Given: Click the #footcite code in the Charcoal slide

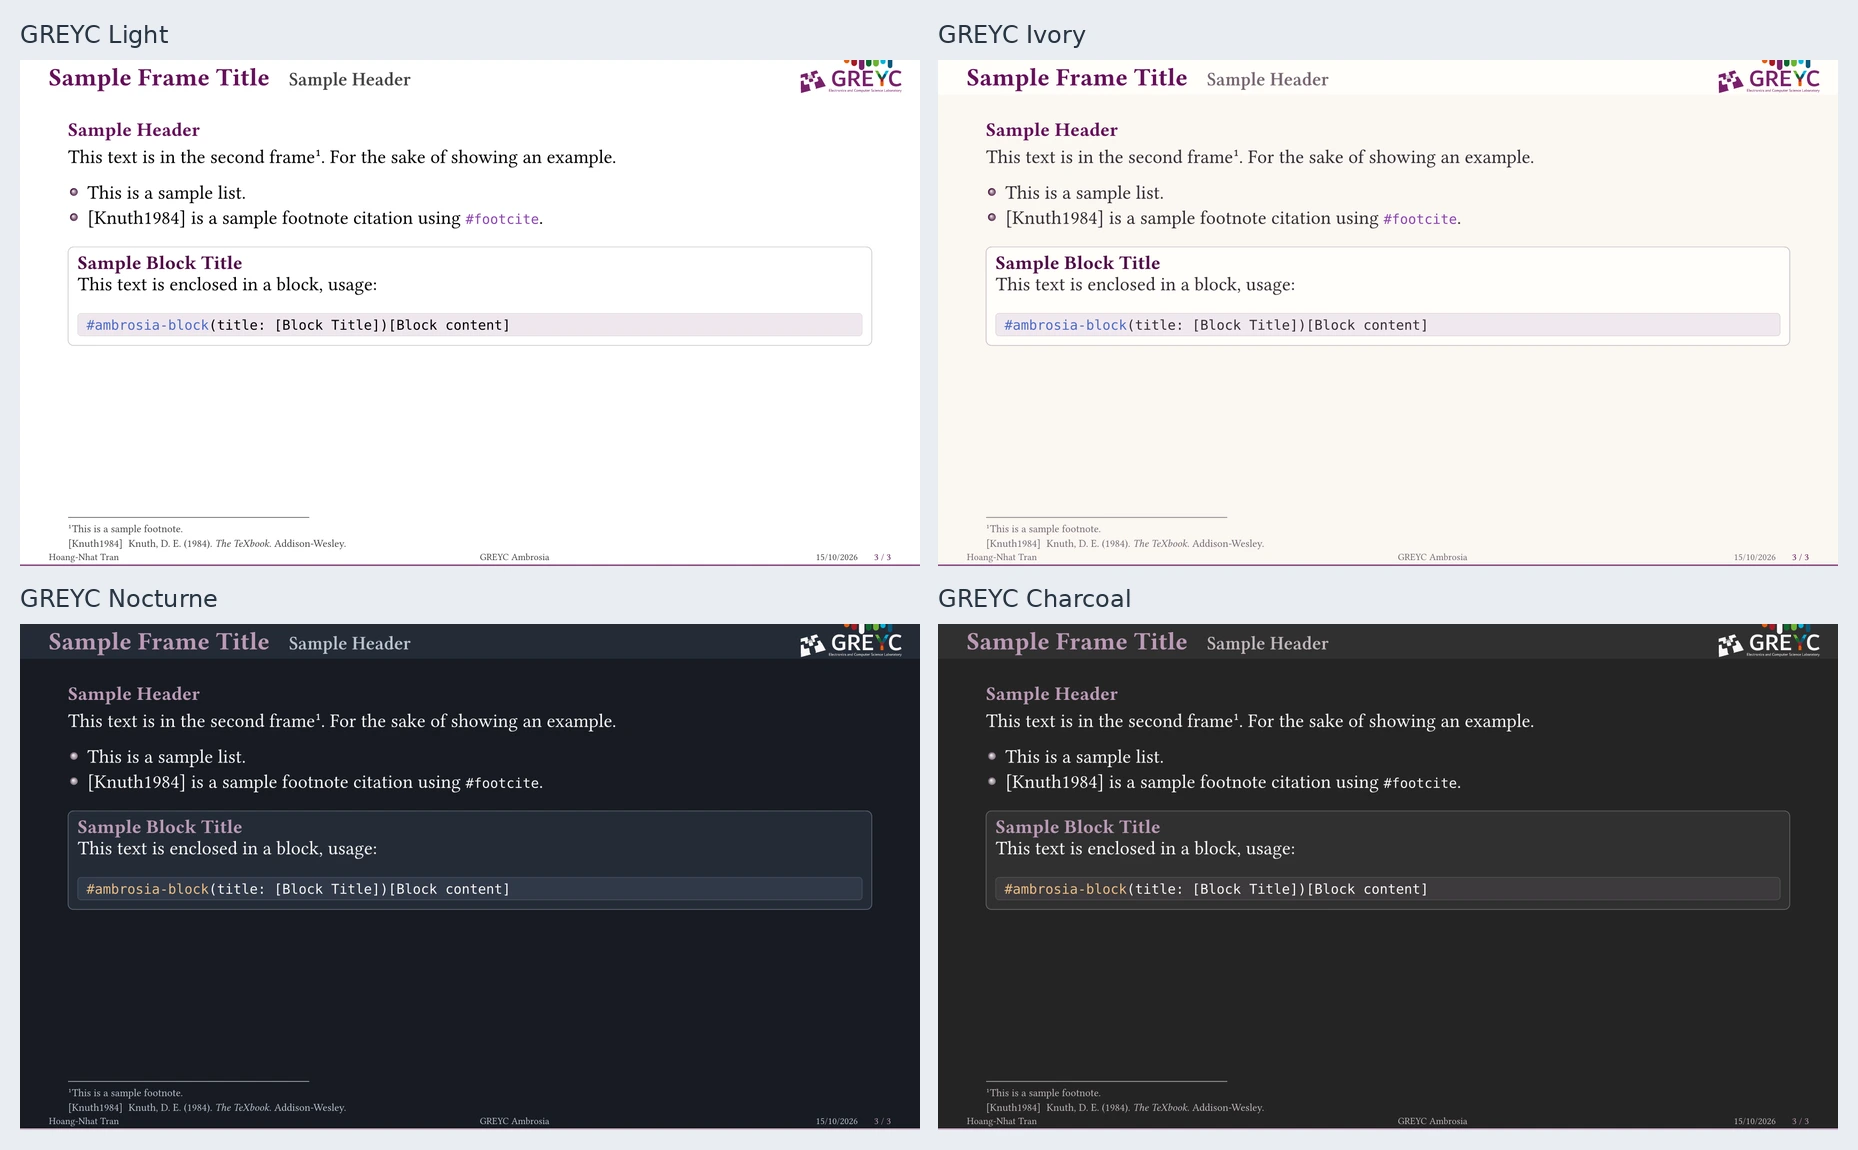Looking at the screenshot, I should click(x=1420, y=783).
